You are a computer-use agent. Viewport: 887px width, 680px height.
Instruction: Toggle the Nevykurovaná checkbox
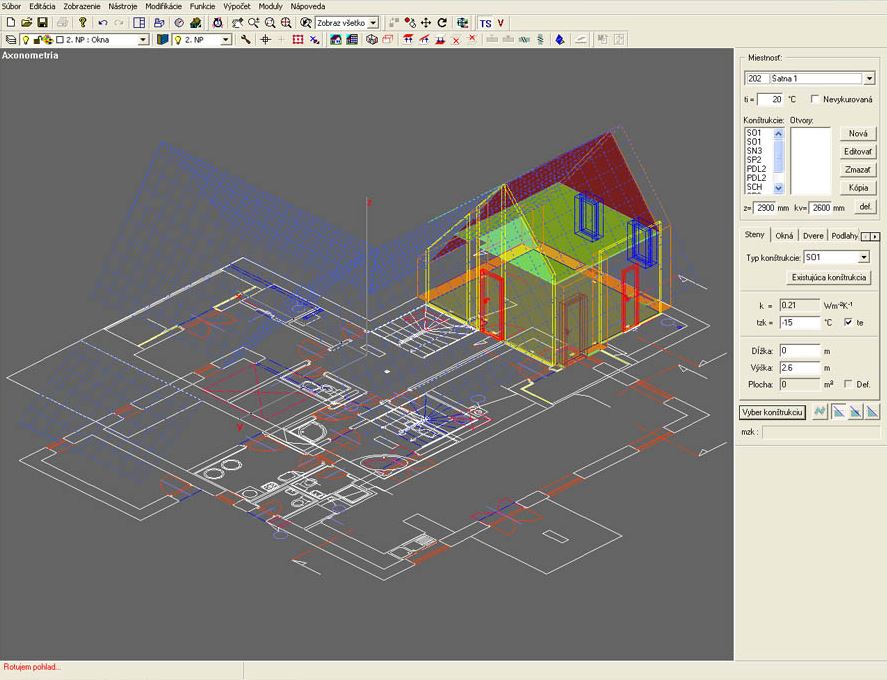[816, 99]
